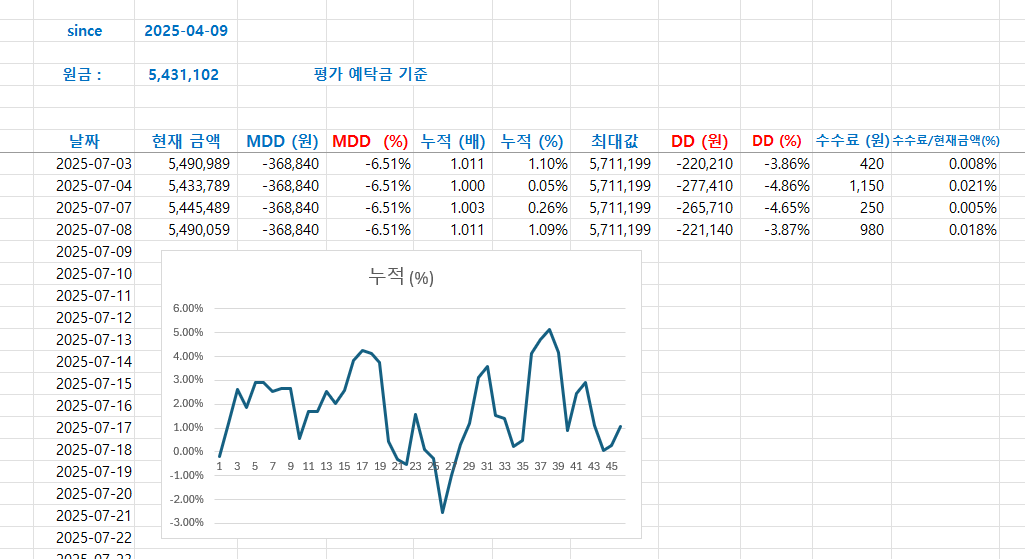
Task: Click the DD percent -4.65% cell
Action: (777, 208)
